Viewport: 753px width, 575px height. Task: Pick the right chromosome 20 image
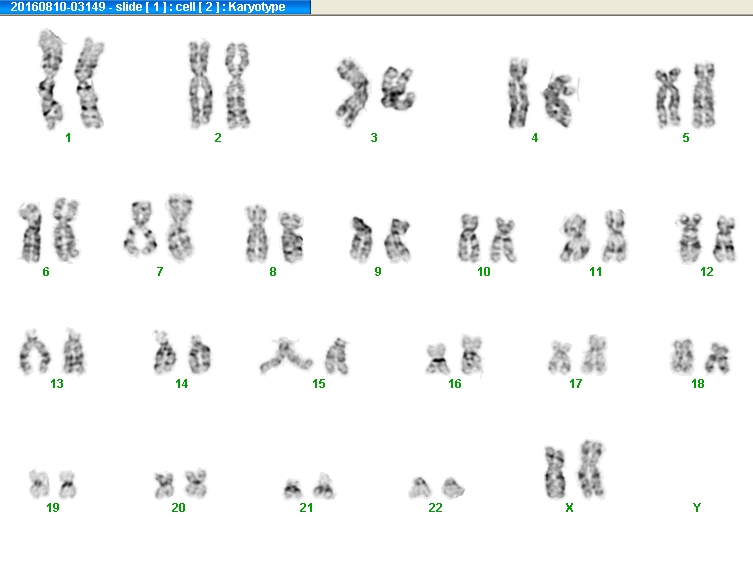196,483
